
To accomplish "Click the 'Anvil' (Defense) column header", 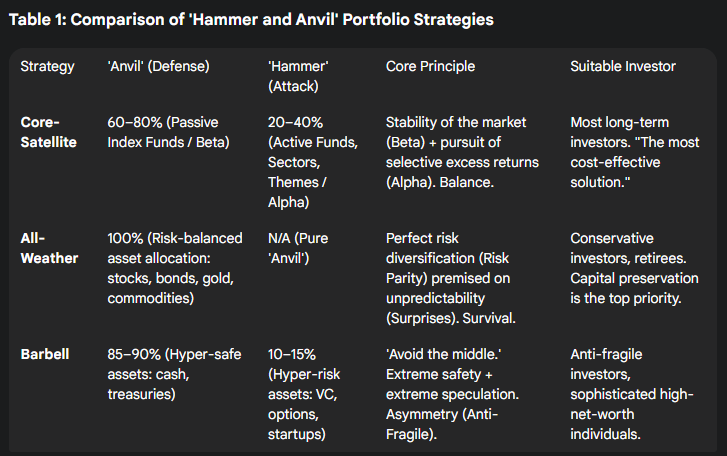I will click(x=158, y=67).
